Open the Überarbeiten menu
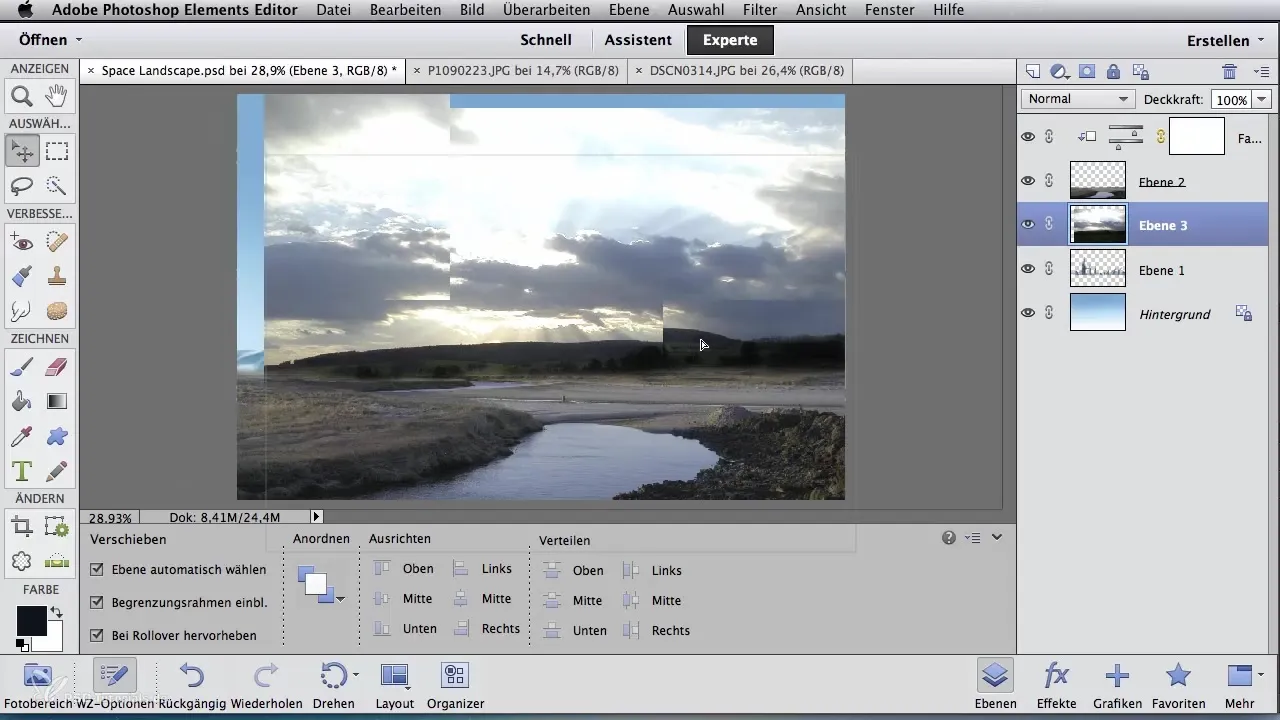1280x720 pixels. pos(546,10)
